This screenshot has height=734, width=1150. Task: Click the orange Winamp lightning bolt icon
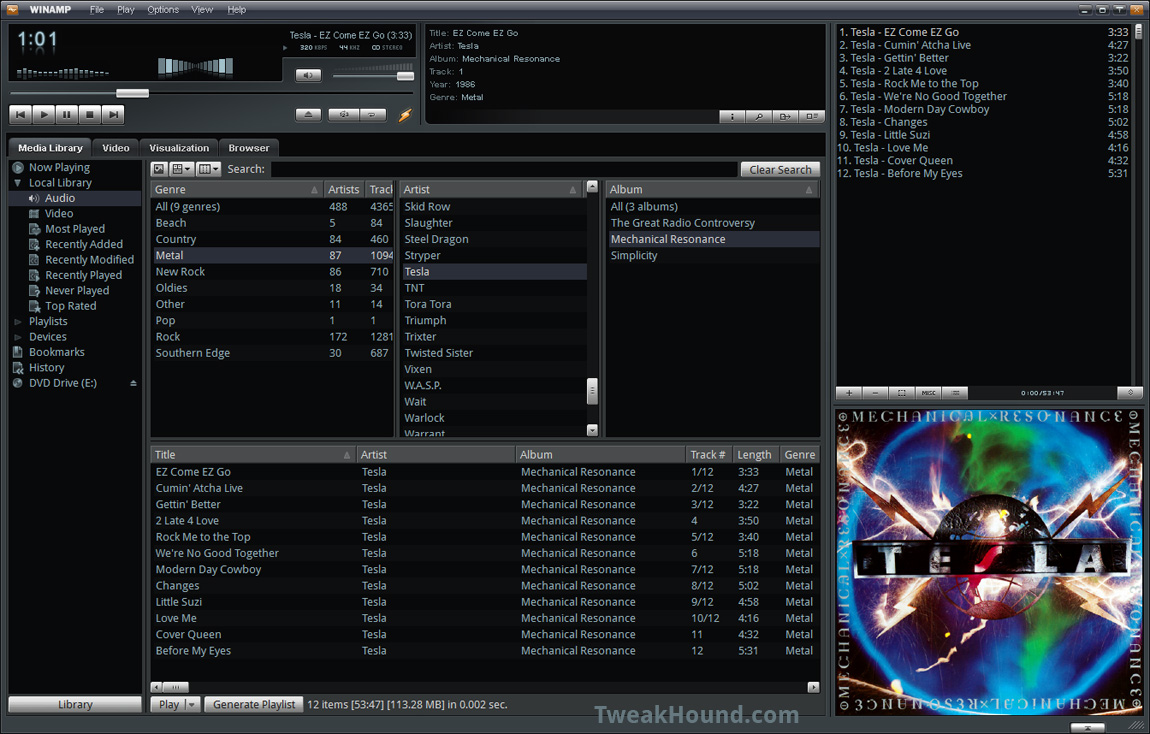pyautogui.click(x=405, y=115)
